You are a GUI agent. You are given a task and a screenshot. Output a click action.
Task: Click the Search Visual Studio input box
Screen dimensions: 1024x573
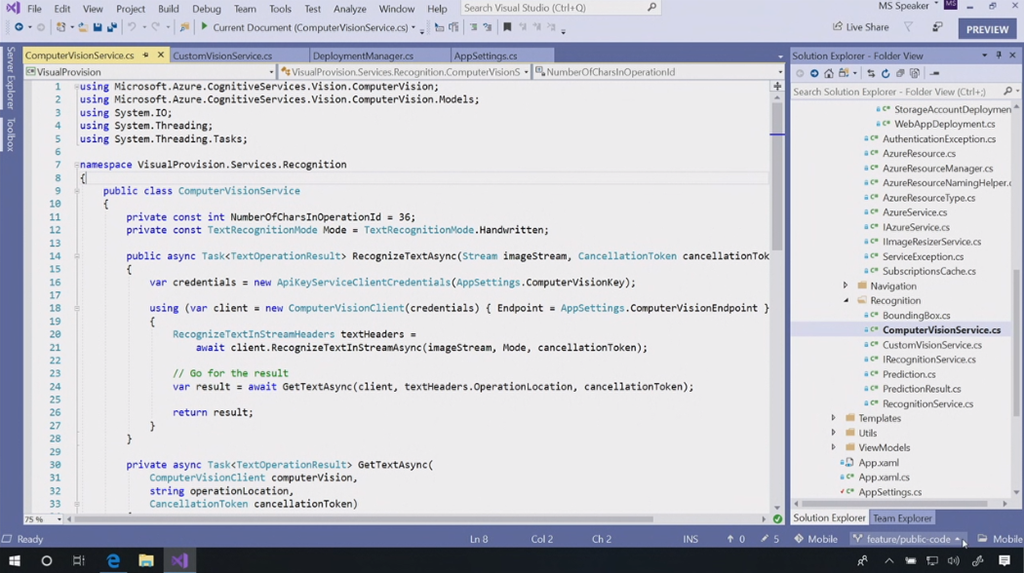coord(553,8)
